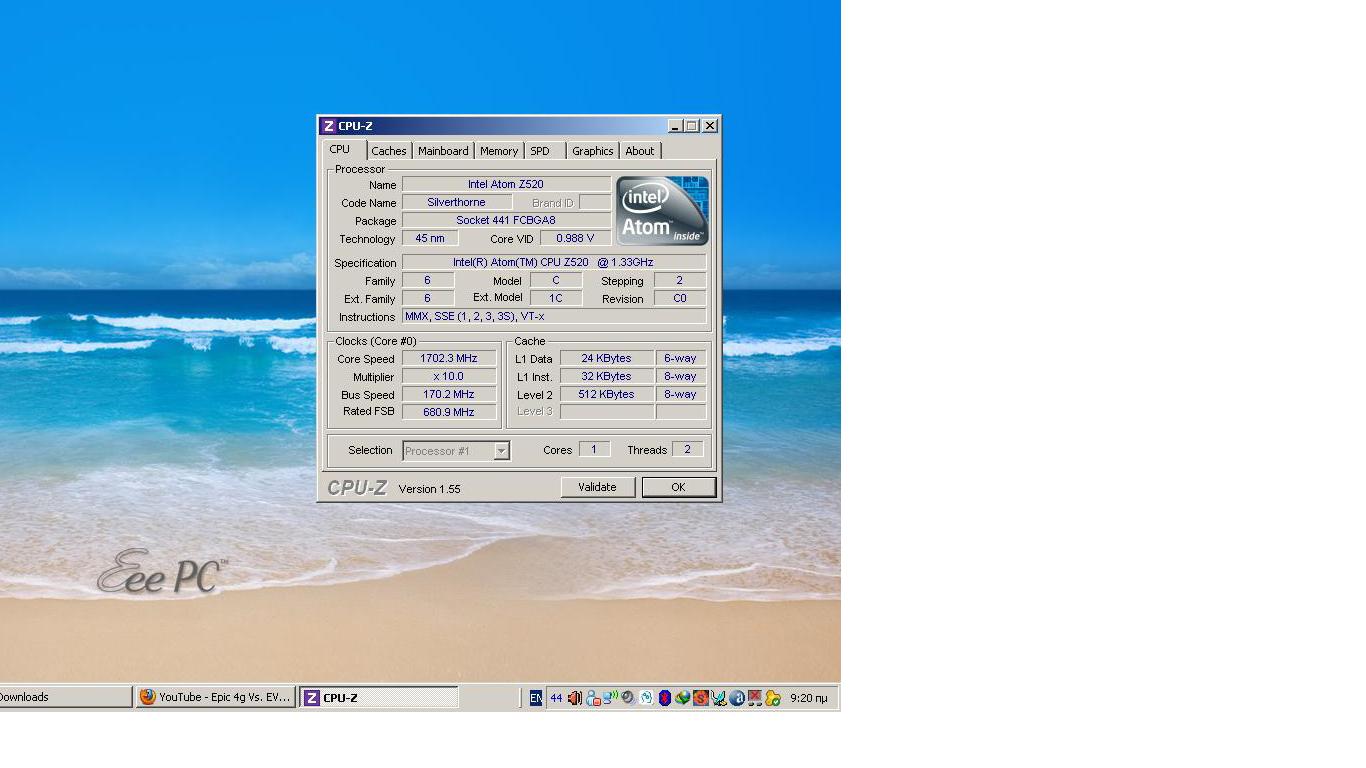The height and width of the screenshot is (768, 1366).
Task: Click the Validate button
Action: (x=597, y=487)
